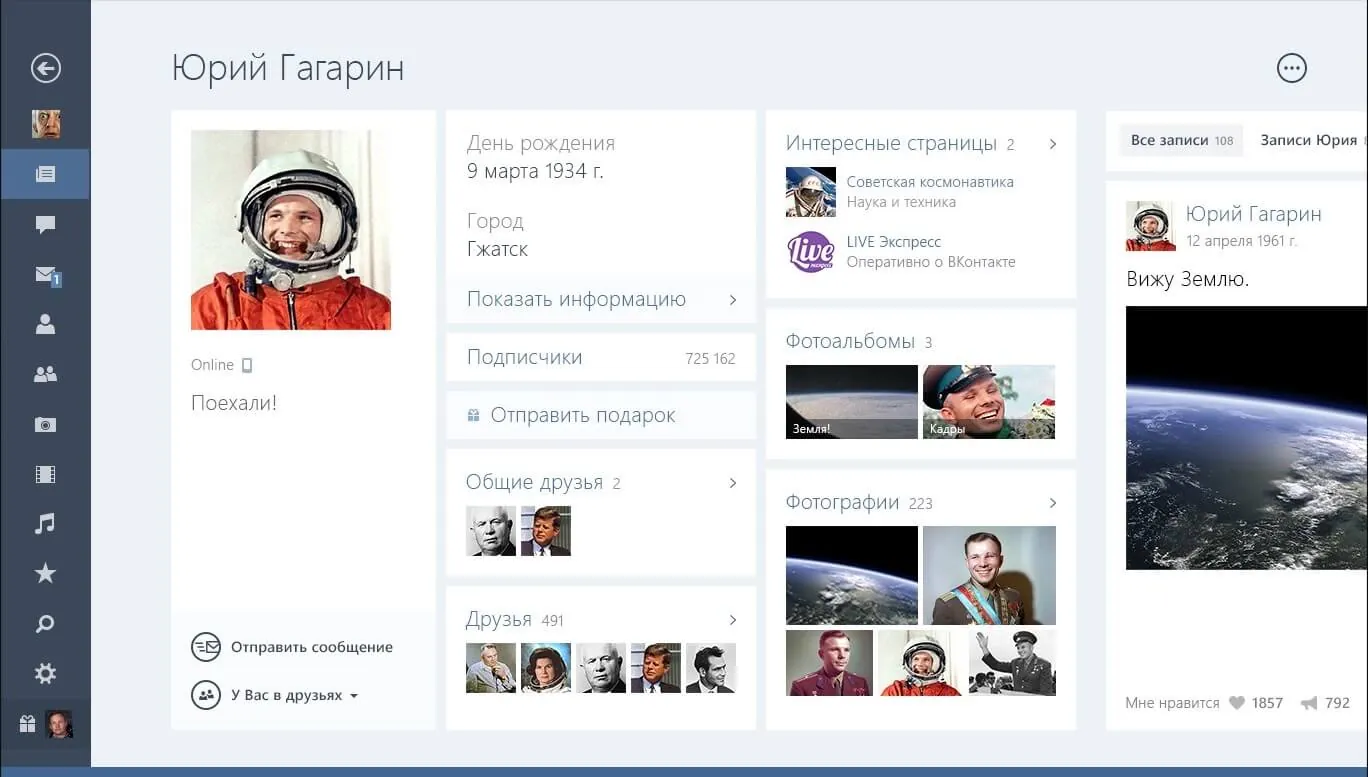Switch to 'Записи Юрия' tab
This screenshot has height=777, width=1368.
point(1308,141)
